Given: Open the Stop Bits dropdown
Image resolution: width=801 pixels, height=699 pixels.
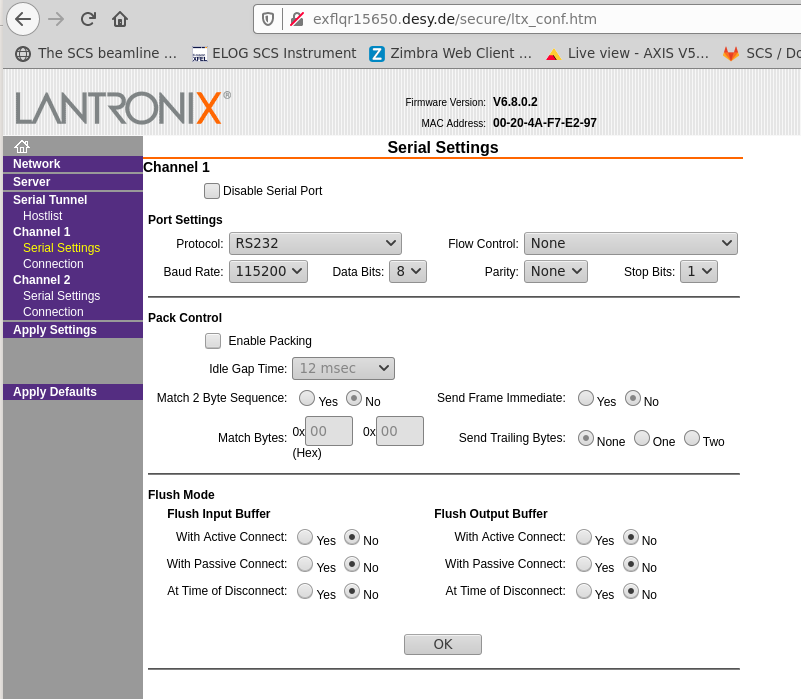Looking at the screenshot, I should (x=698, y=271).
